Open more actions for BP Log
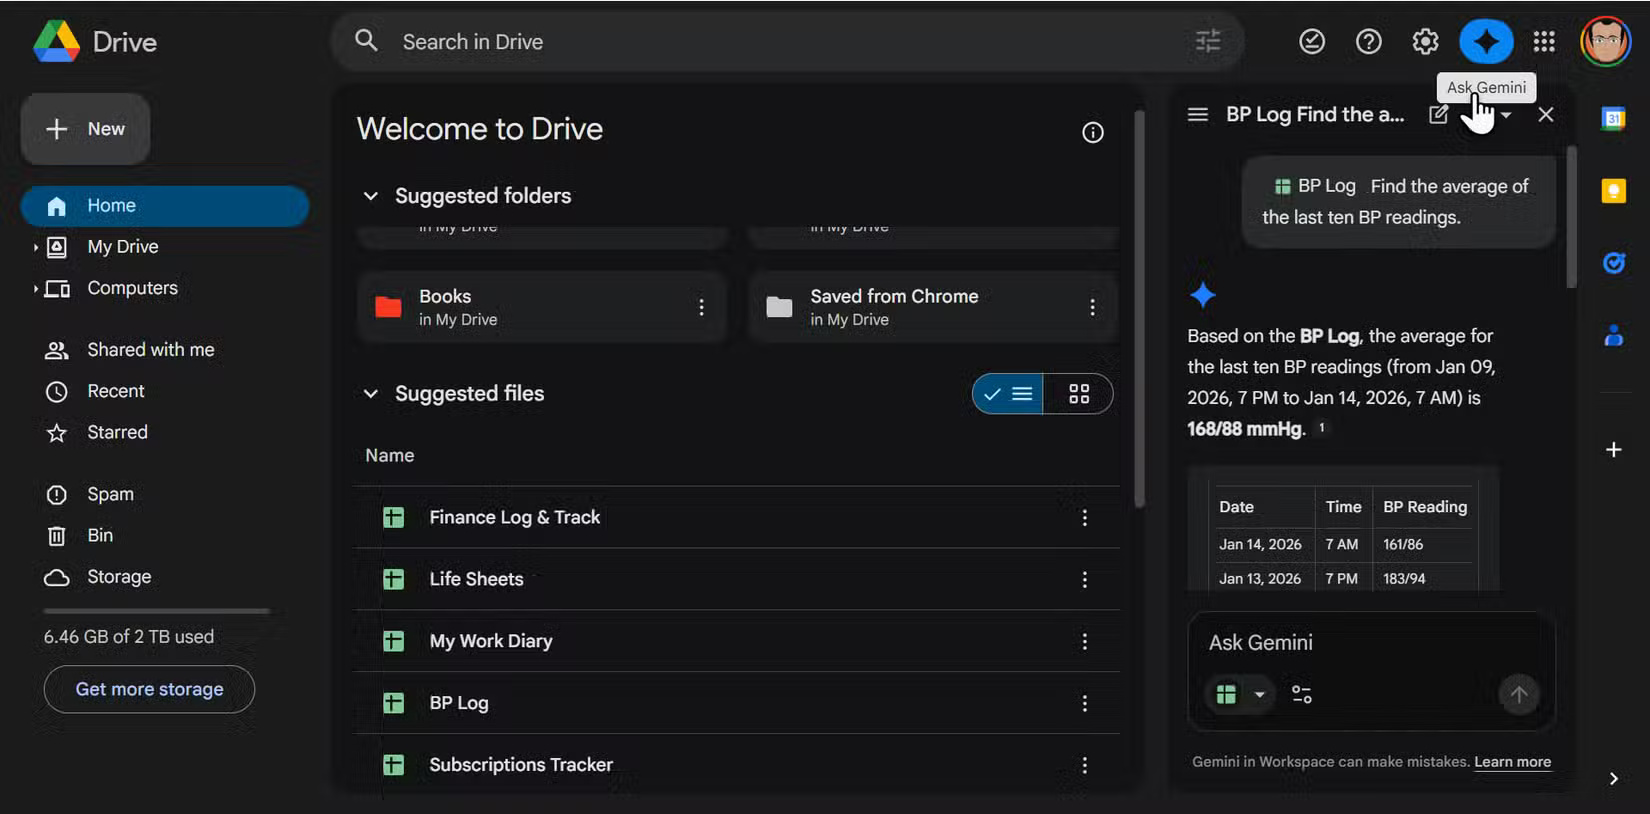Screen dimensions: 1650x814 [x=1084, y=704]
